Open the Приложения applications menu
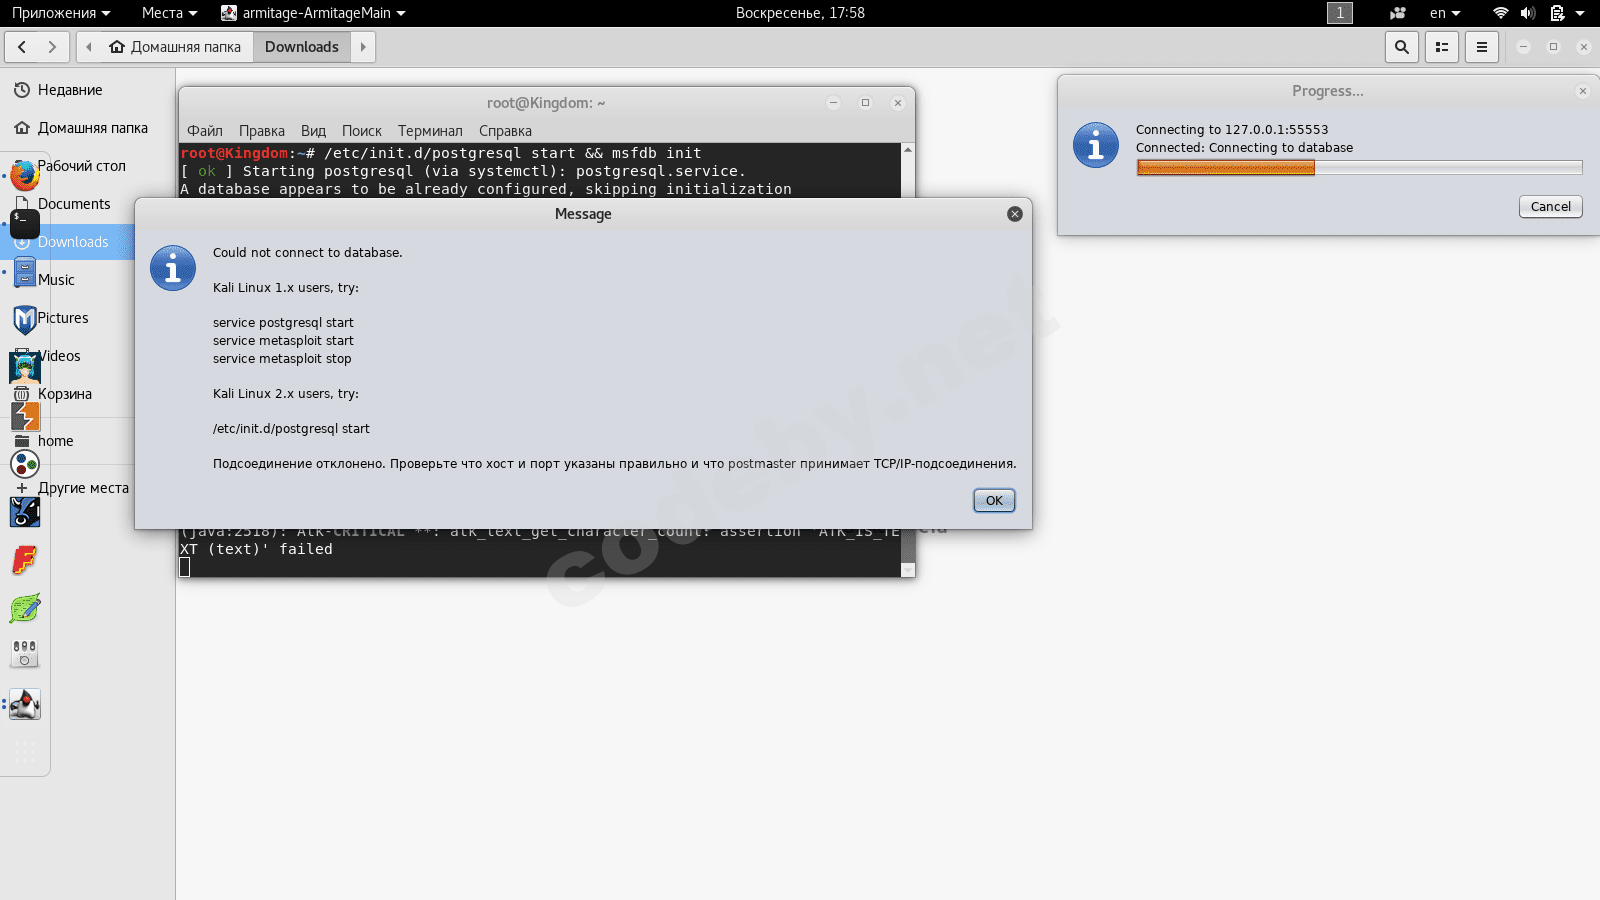1600x900 pixels. [61, 13]
